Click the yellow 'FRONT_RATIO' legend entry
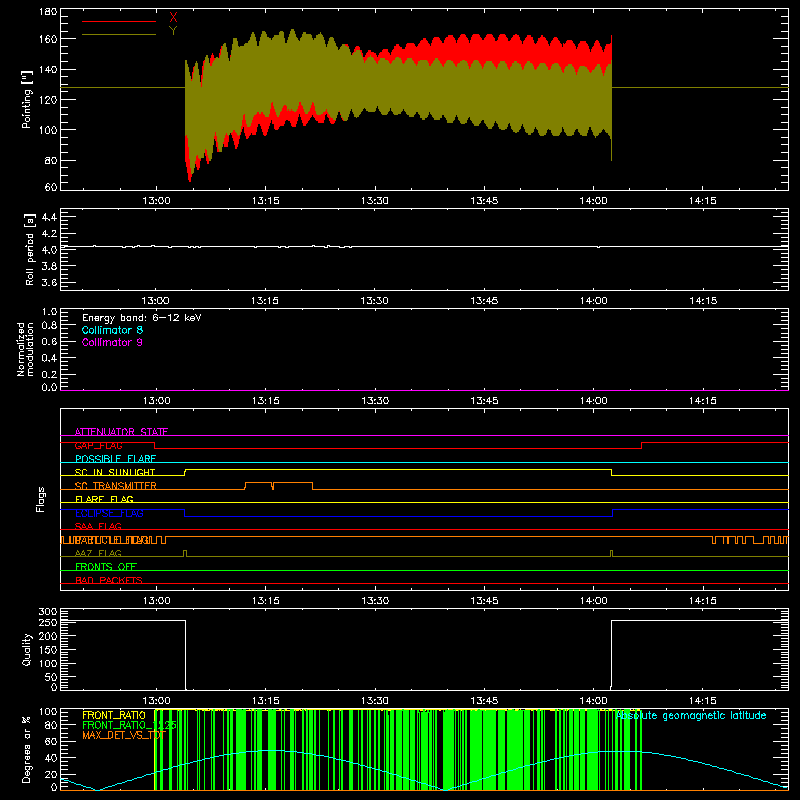The image size is (800, 800). point(114,715)
